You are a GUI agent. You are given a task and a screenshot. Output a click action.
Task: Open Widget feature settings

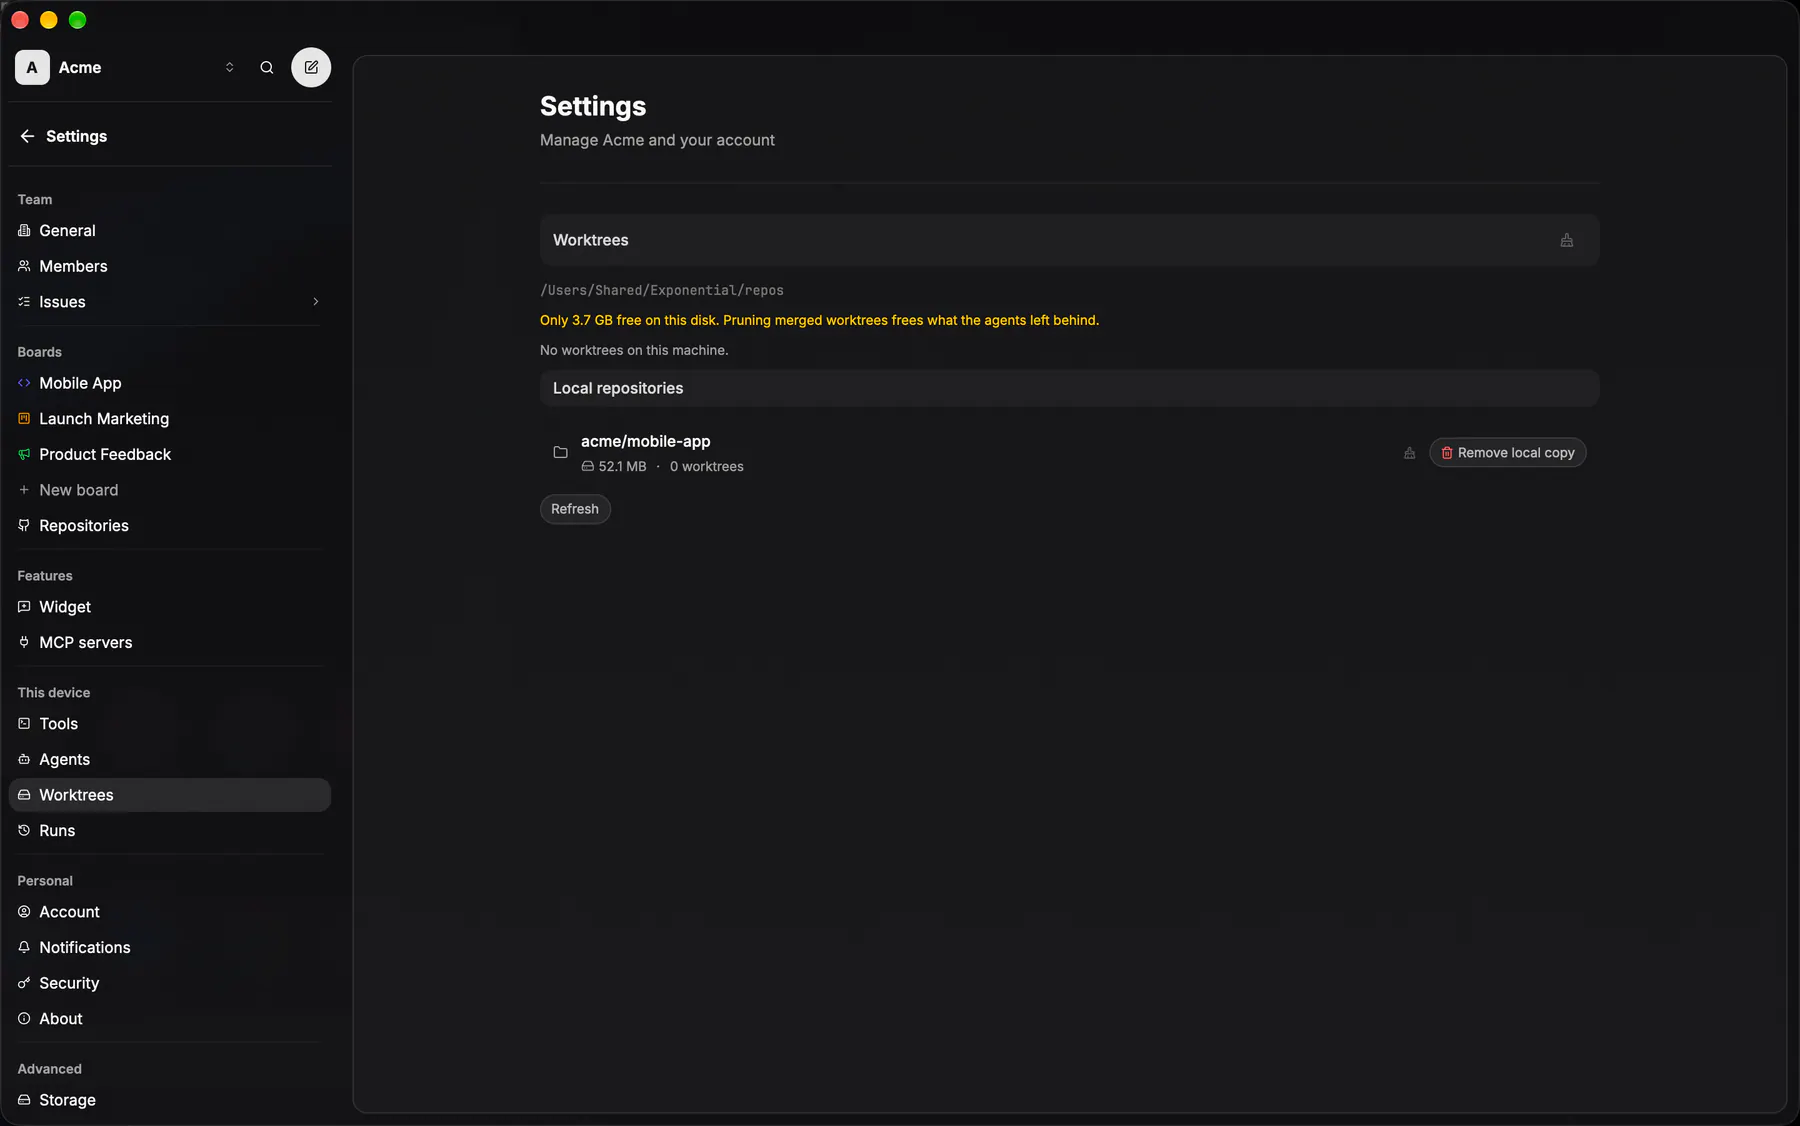click(x=169, y=607)
